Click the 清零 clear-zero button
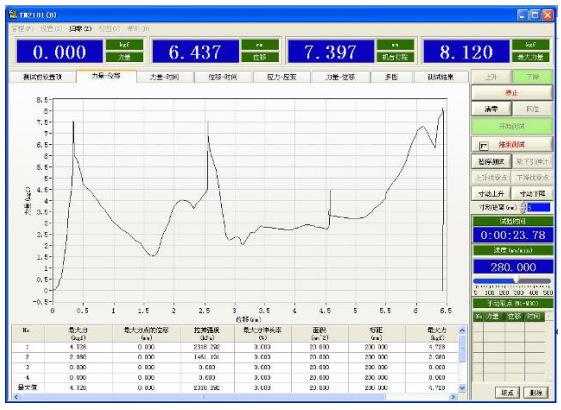This screenshot has height=410, width=561. [491, 109]
